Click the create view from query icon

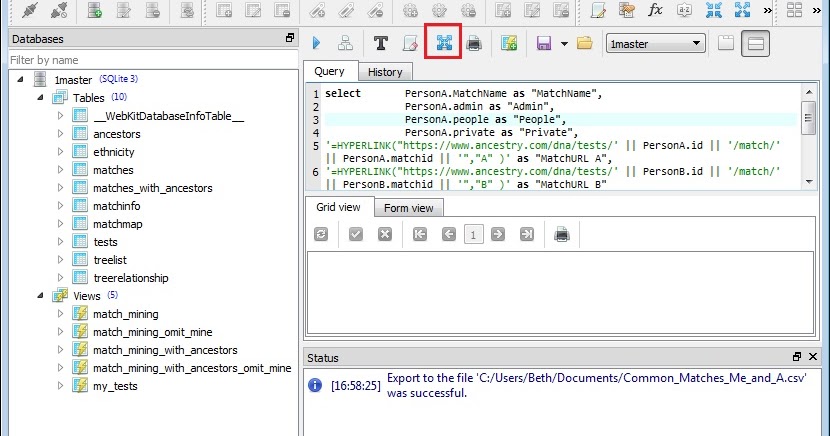(x=509, y=43)
